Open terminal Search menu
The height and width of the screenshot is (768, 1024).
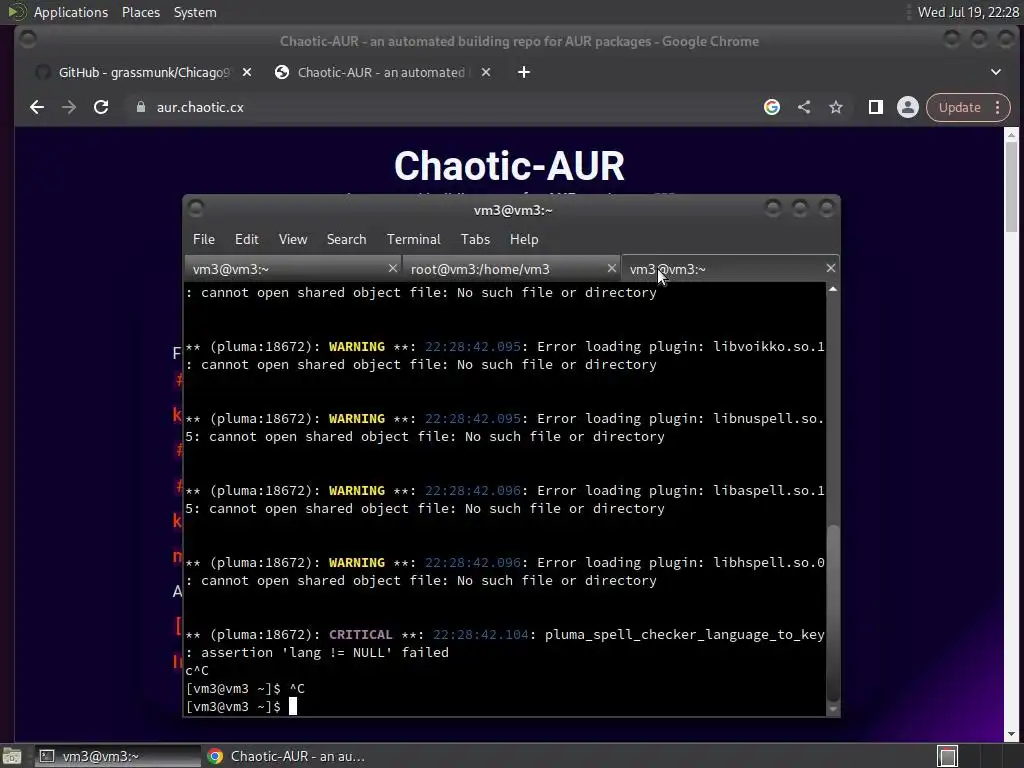point(346,239)
